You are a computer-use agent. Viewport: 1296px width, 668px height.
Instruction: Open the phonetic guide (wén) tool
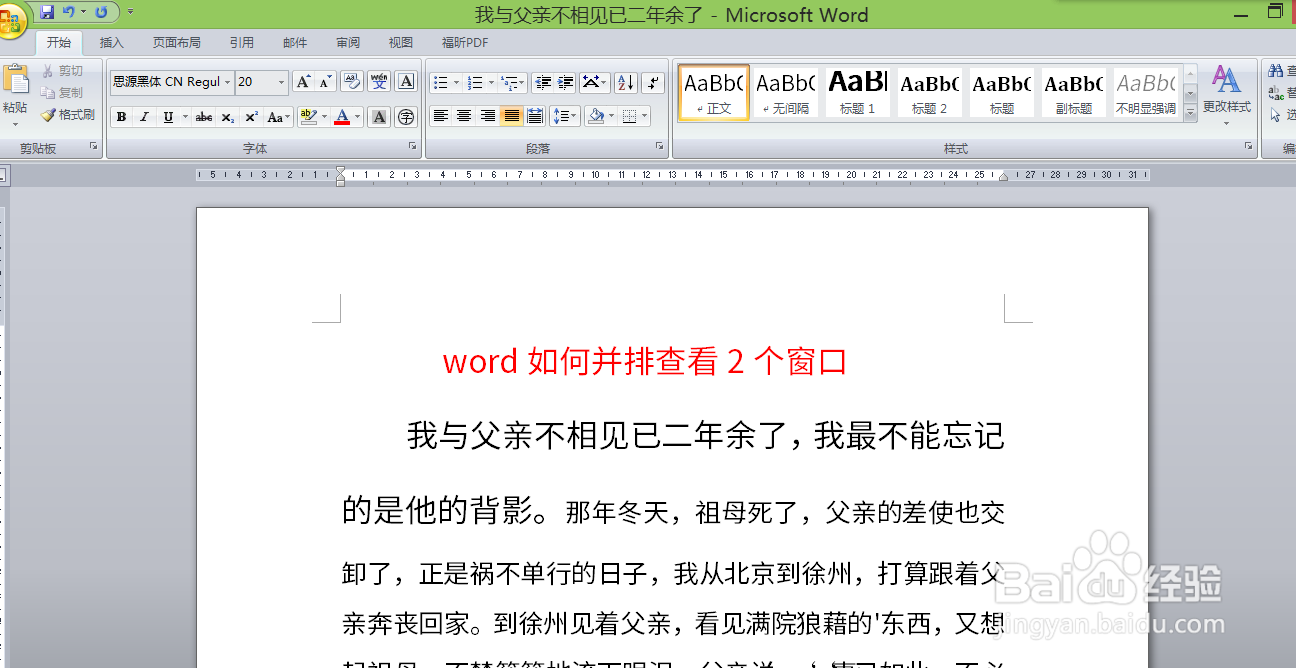click(x=379, y=82)
